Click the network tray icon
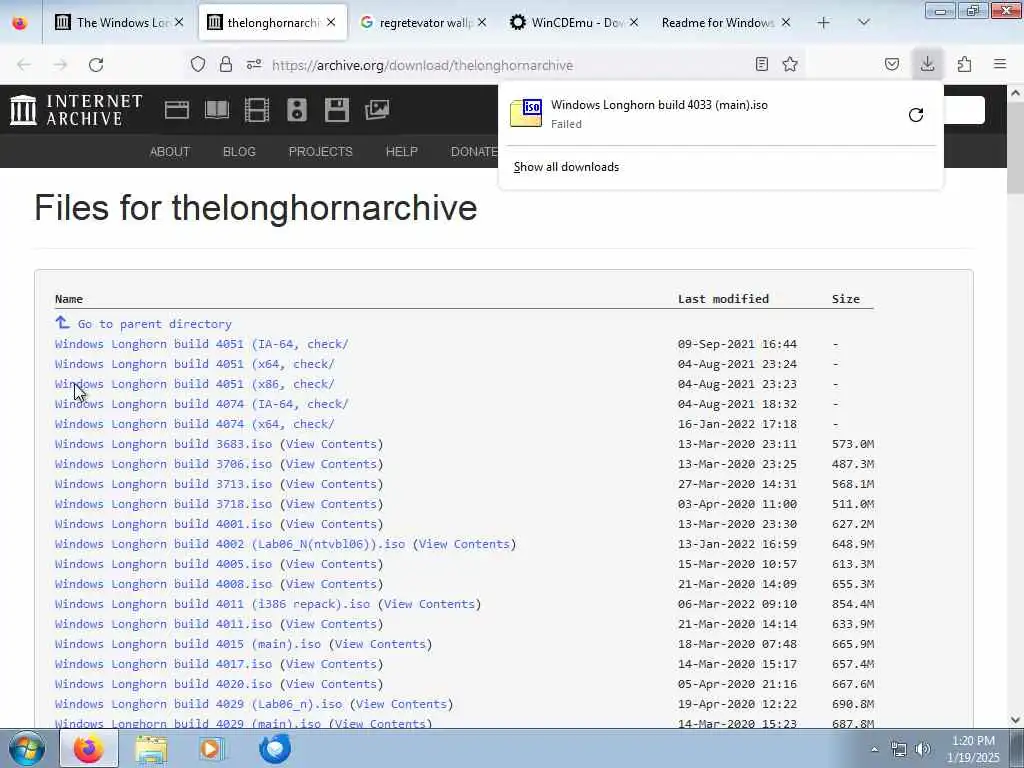The height and width of the screenshot is (768, 1024). (x=899, y=750)
